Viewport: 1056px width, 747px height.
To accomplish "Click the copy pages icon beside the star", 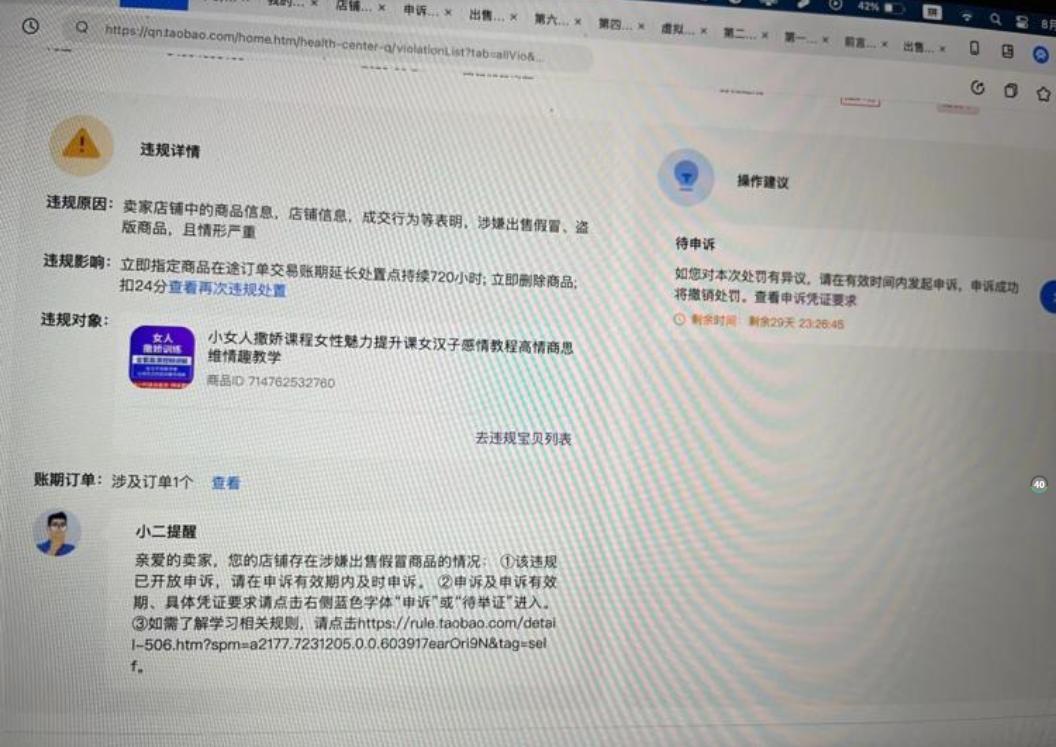I will [x=1010, y=91].
